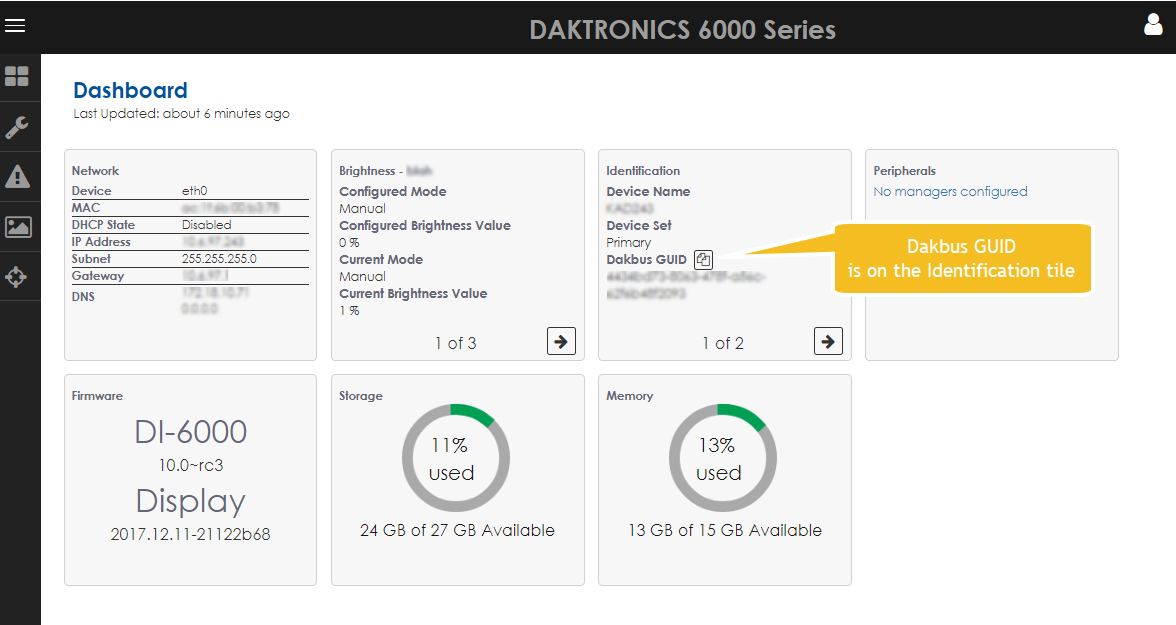The height and width of the screenshot is (625, 1176).
Task: Select the crosshair diagnostics icon
Action: [17, 277]
